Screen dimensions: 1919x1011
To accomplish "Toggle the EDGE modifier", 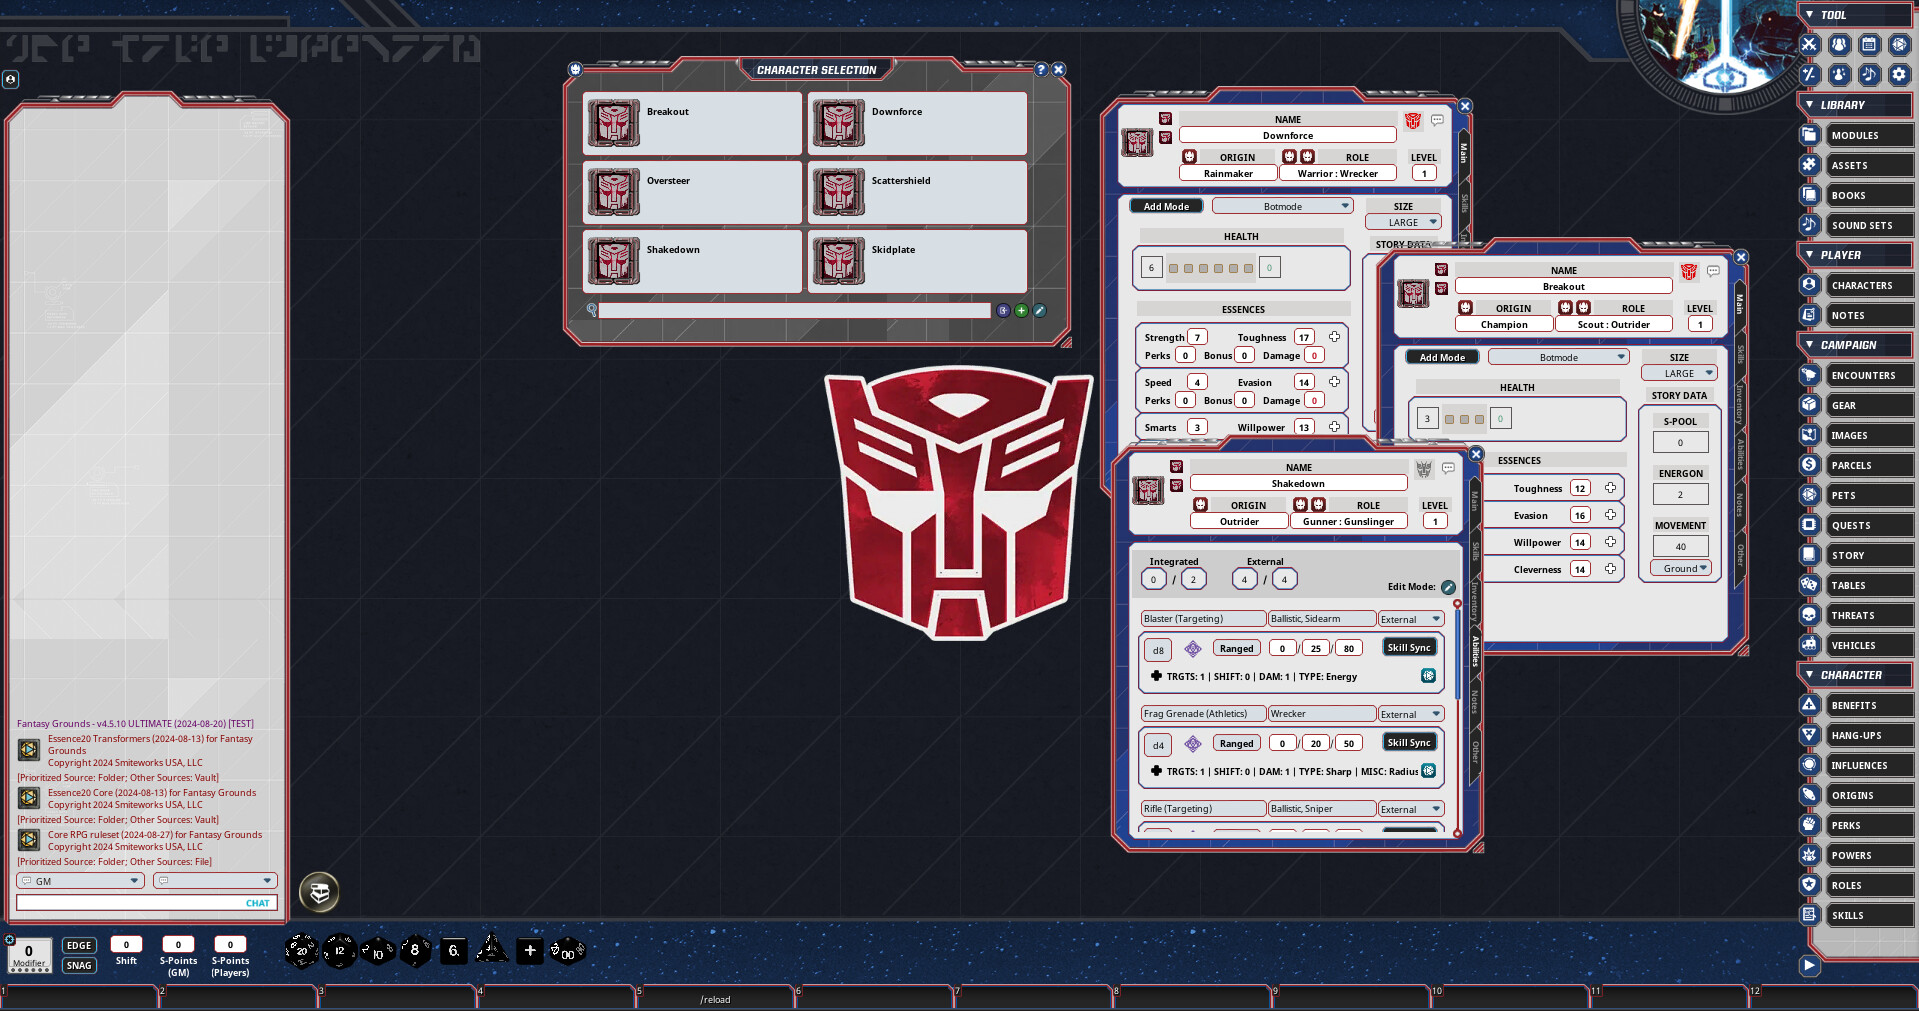I will tap(78, 944).
